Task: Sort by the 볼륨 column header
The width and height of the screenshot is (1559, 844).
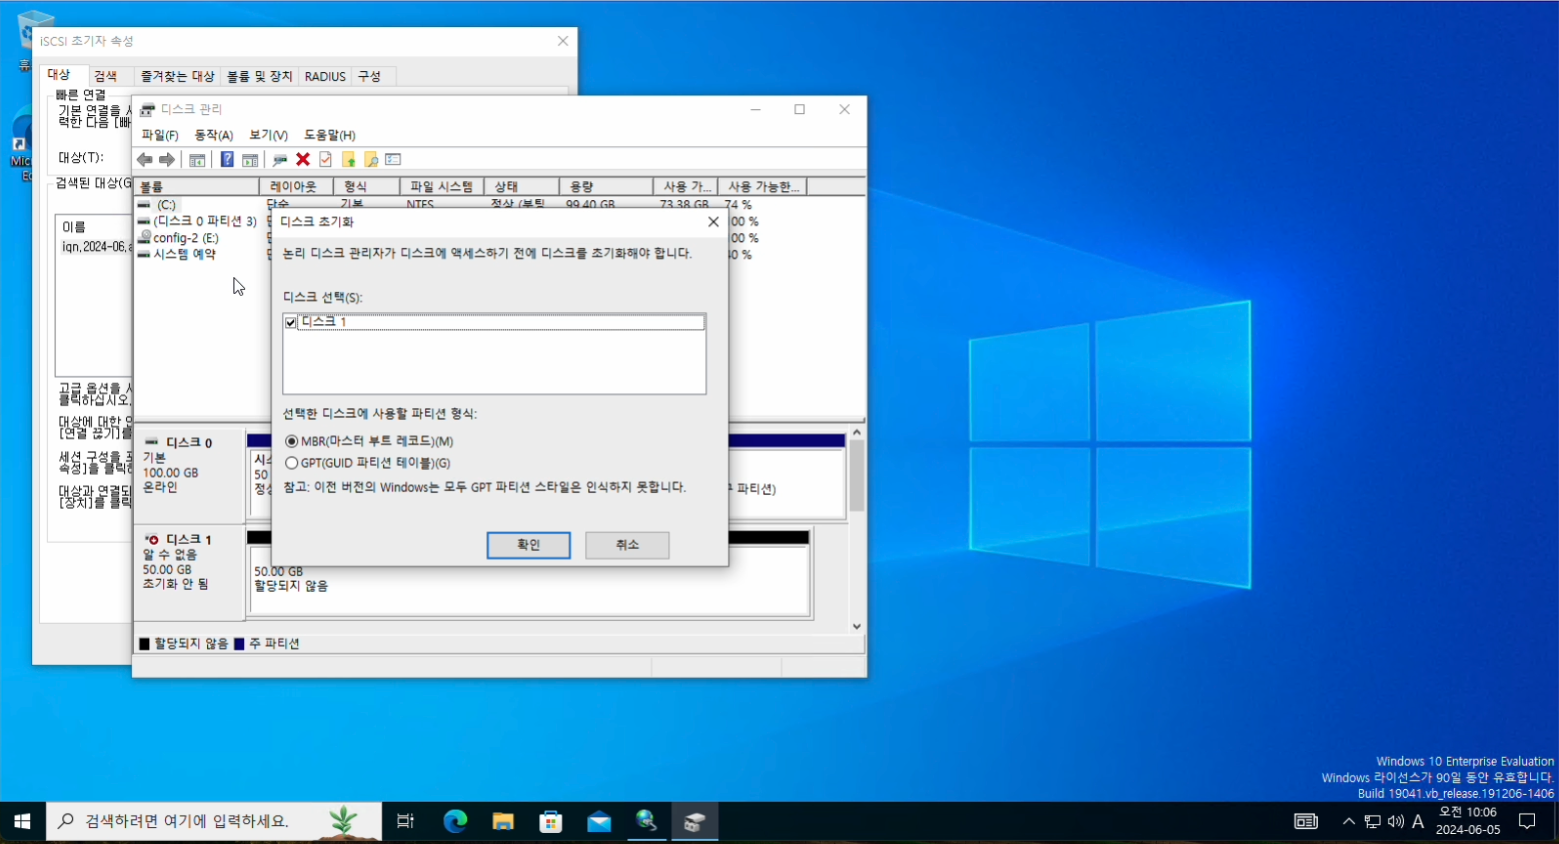Action: coord(196,187)
